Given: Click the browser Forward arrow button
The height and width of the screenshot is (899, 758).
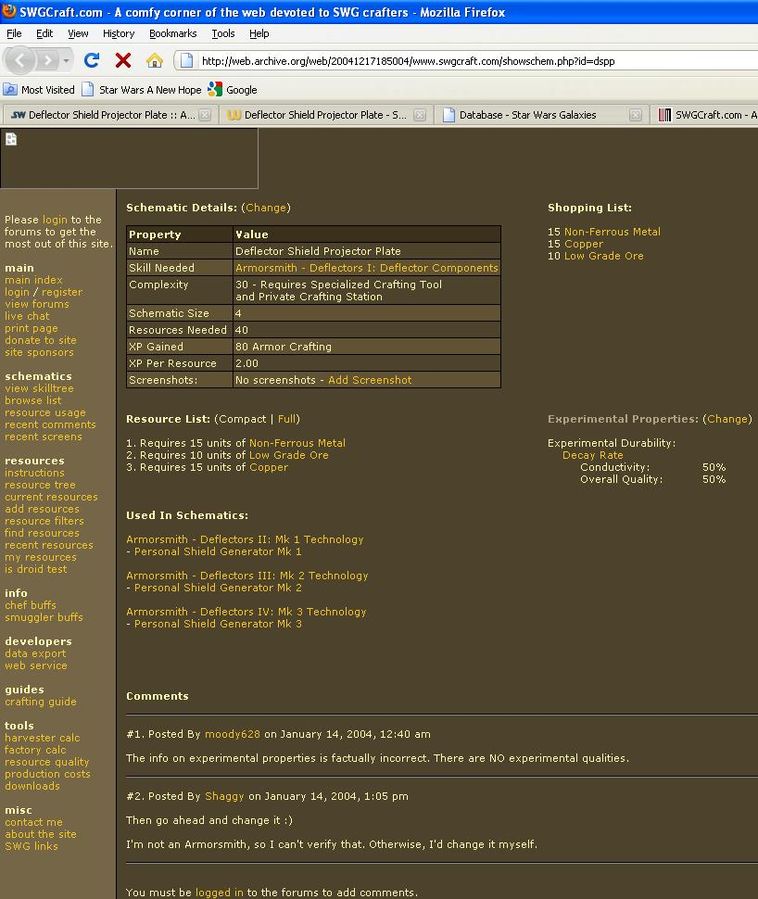Looking at the screenshot, I should click(47, 60).
